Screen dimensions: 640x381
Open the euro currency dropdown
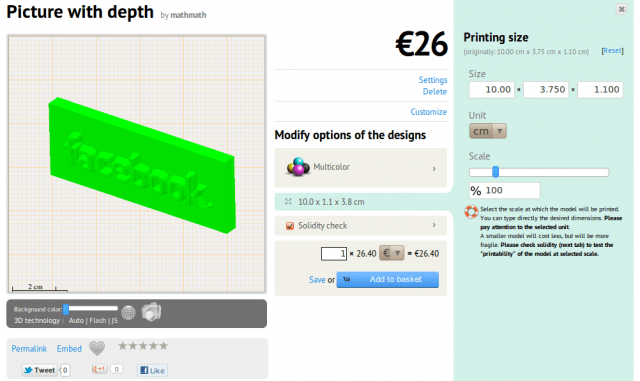pos(391,253)
